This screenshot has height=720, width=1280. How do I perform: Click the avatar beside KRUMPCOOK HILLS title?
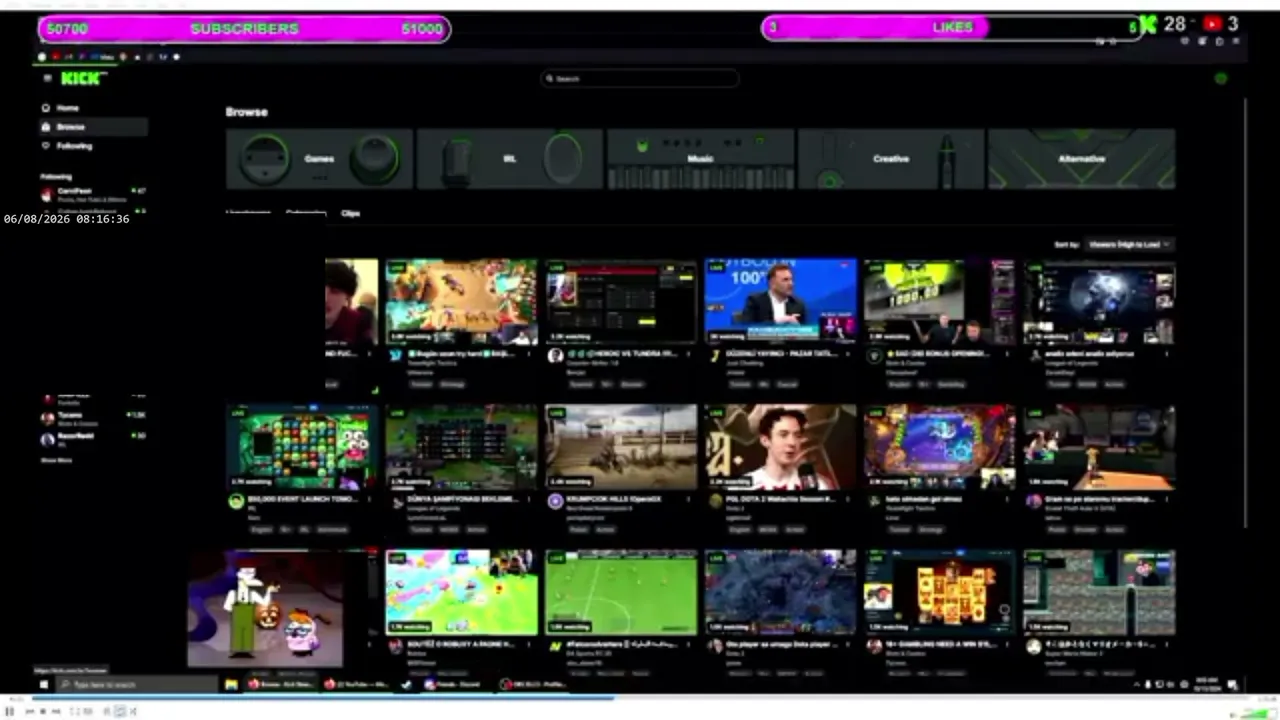[x=556, y=502]
